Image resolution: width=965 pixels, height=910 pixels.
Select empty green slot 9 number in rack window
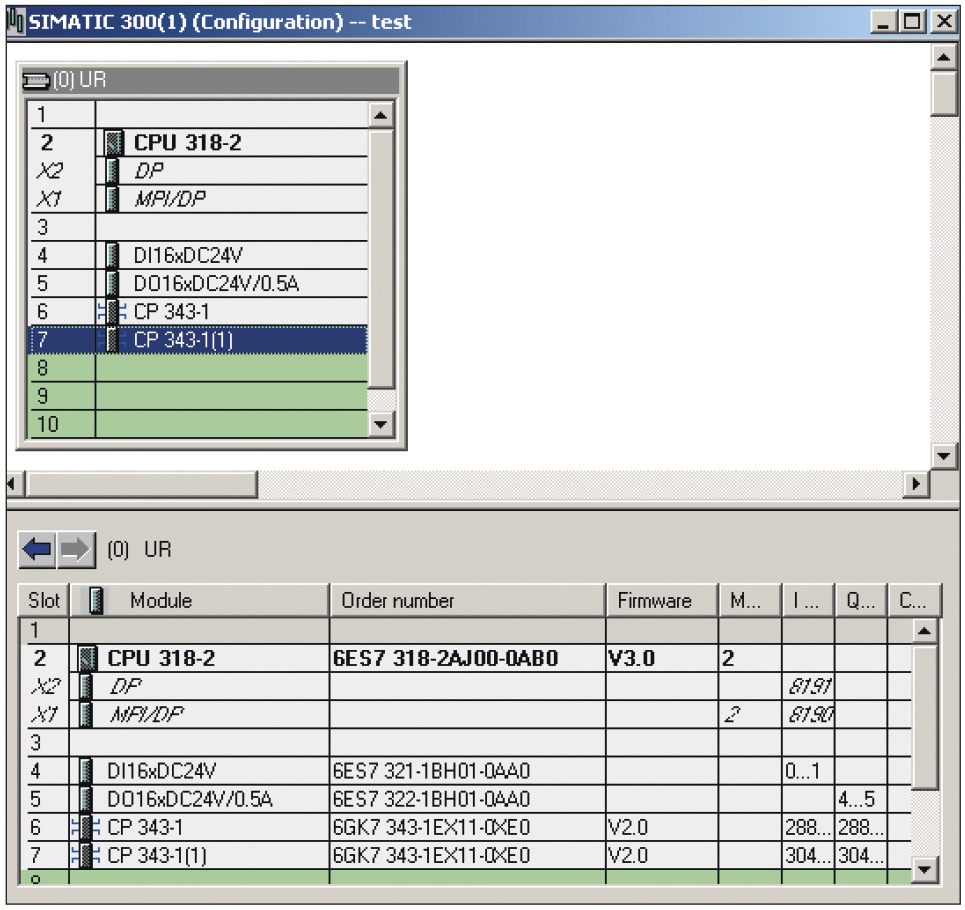point(42,396)
